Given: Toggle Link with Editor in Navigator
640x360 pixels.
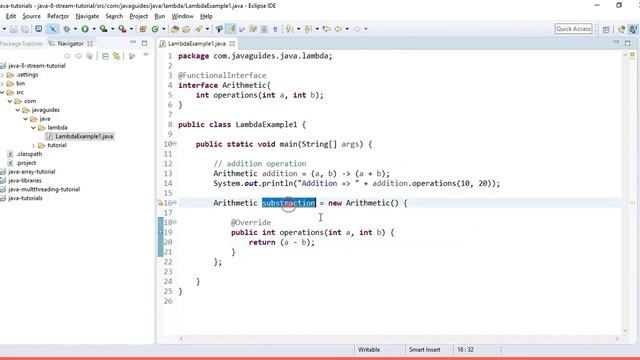Looking at the screenshot, I should click(x=117, y=56).
